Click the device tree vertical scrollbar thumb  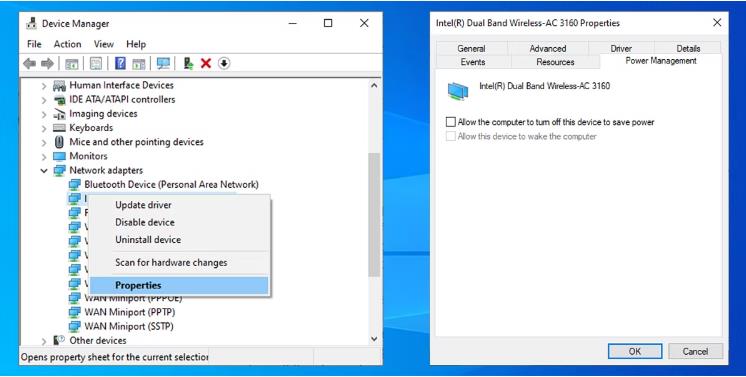[374, 215]
